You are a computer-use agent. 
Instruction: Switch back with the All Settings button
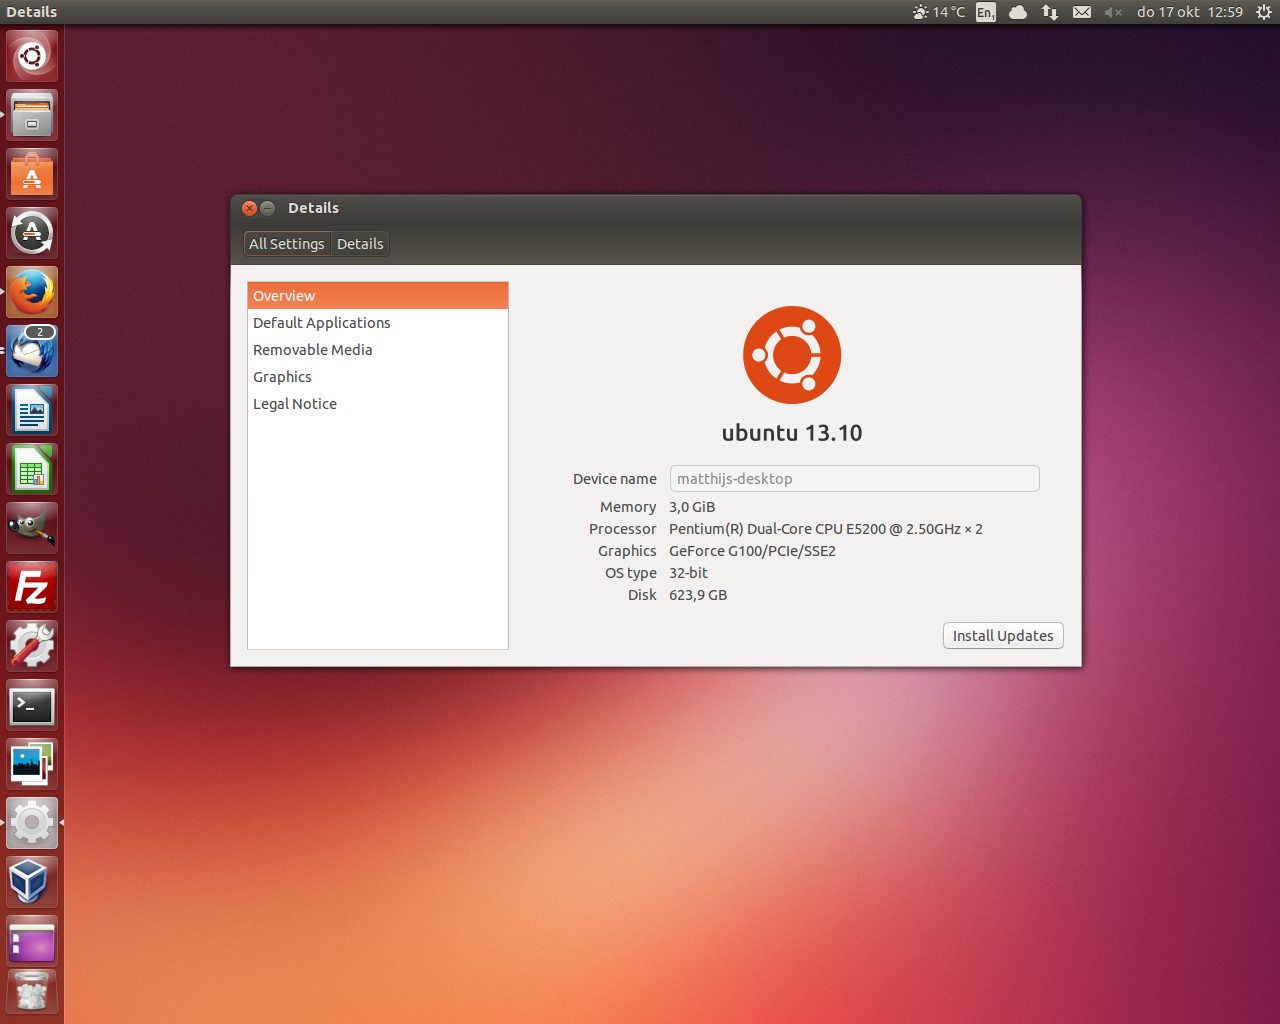pyautogui.click(x=287, y=243)
